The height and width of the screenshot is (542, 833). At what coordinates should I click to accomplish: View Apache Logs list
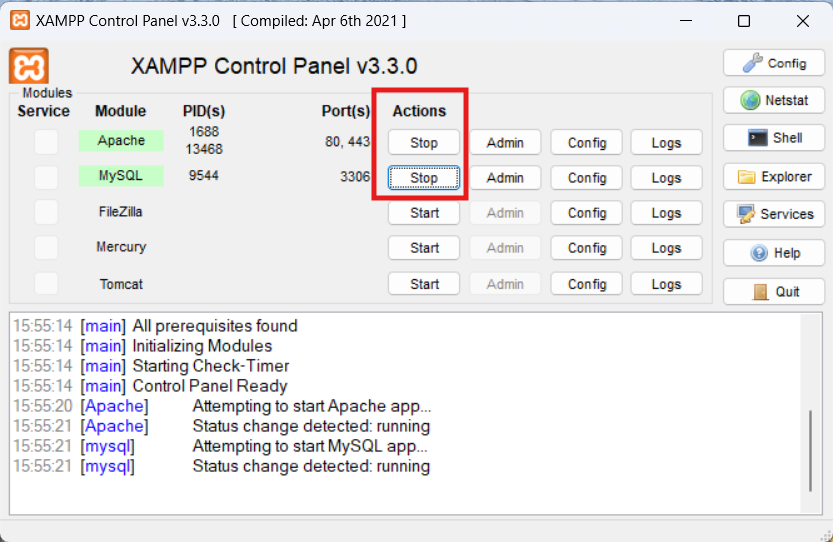coord(666,143)
